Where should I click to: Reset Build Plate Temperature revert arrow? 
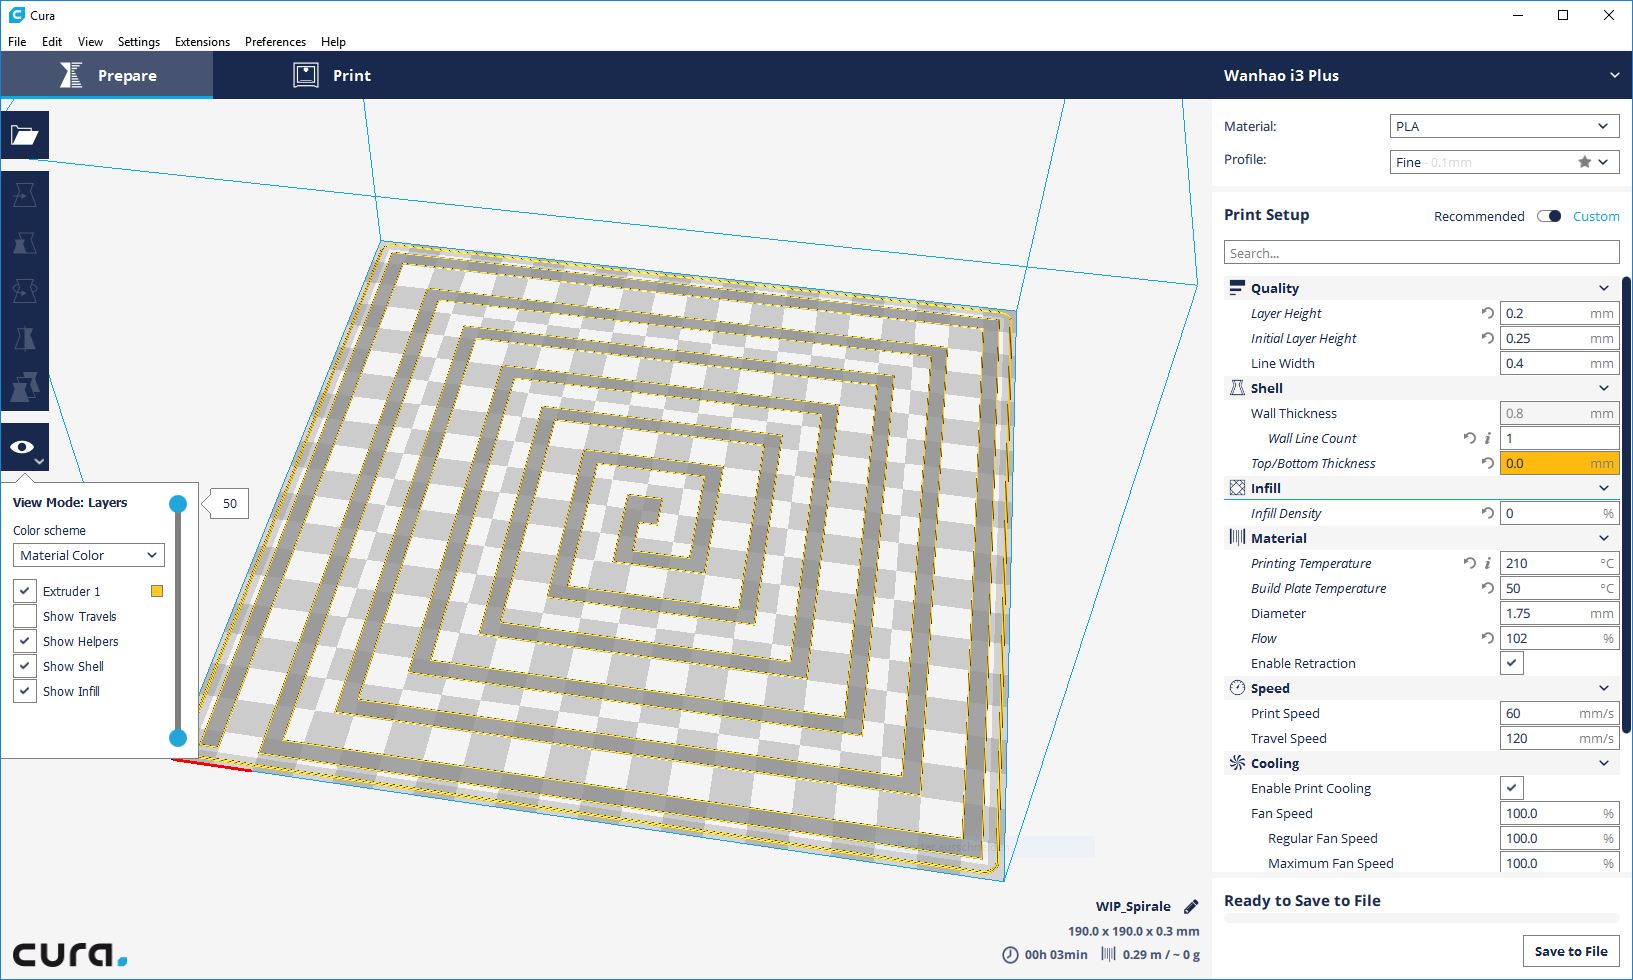tap(1488, 588)
